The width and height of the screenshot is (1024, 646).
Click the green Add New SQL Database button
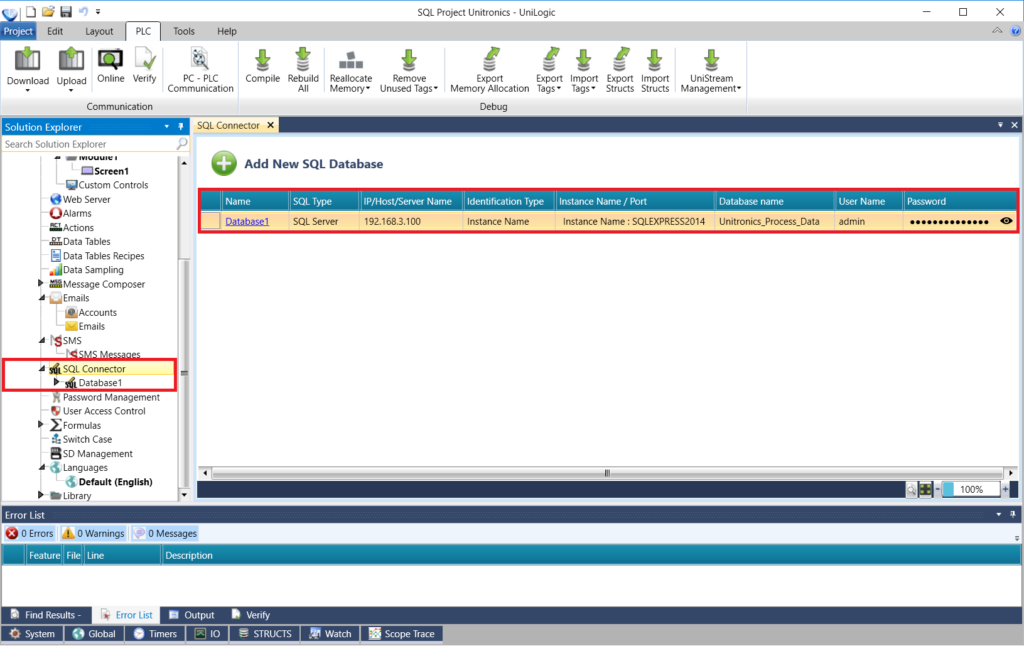click(x=224, y=163)
